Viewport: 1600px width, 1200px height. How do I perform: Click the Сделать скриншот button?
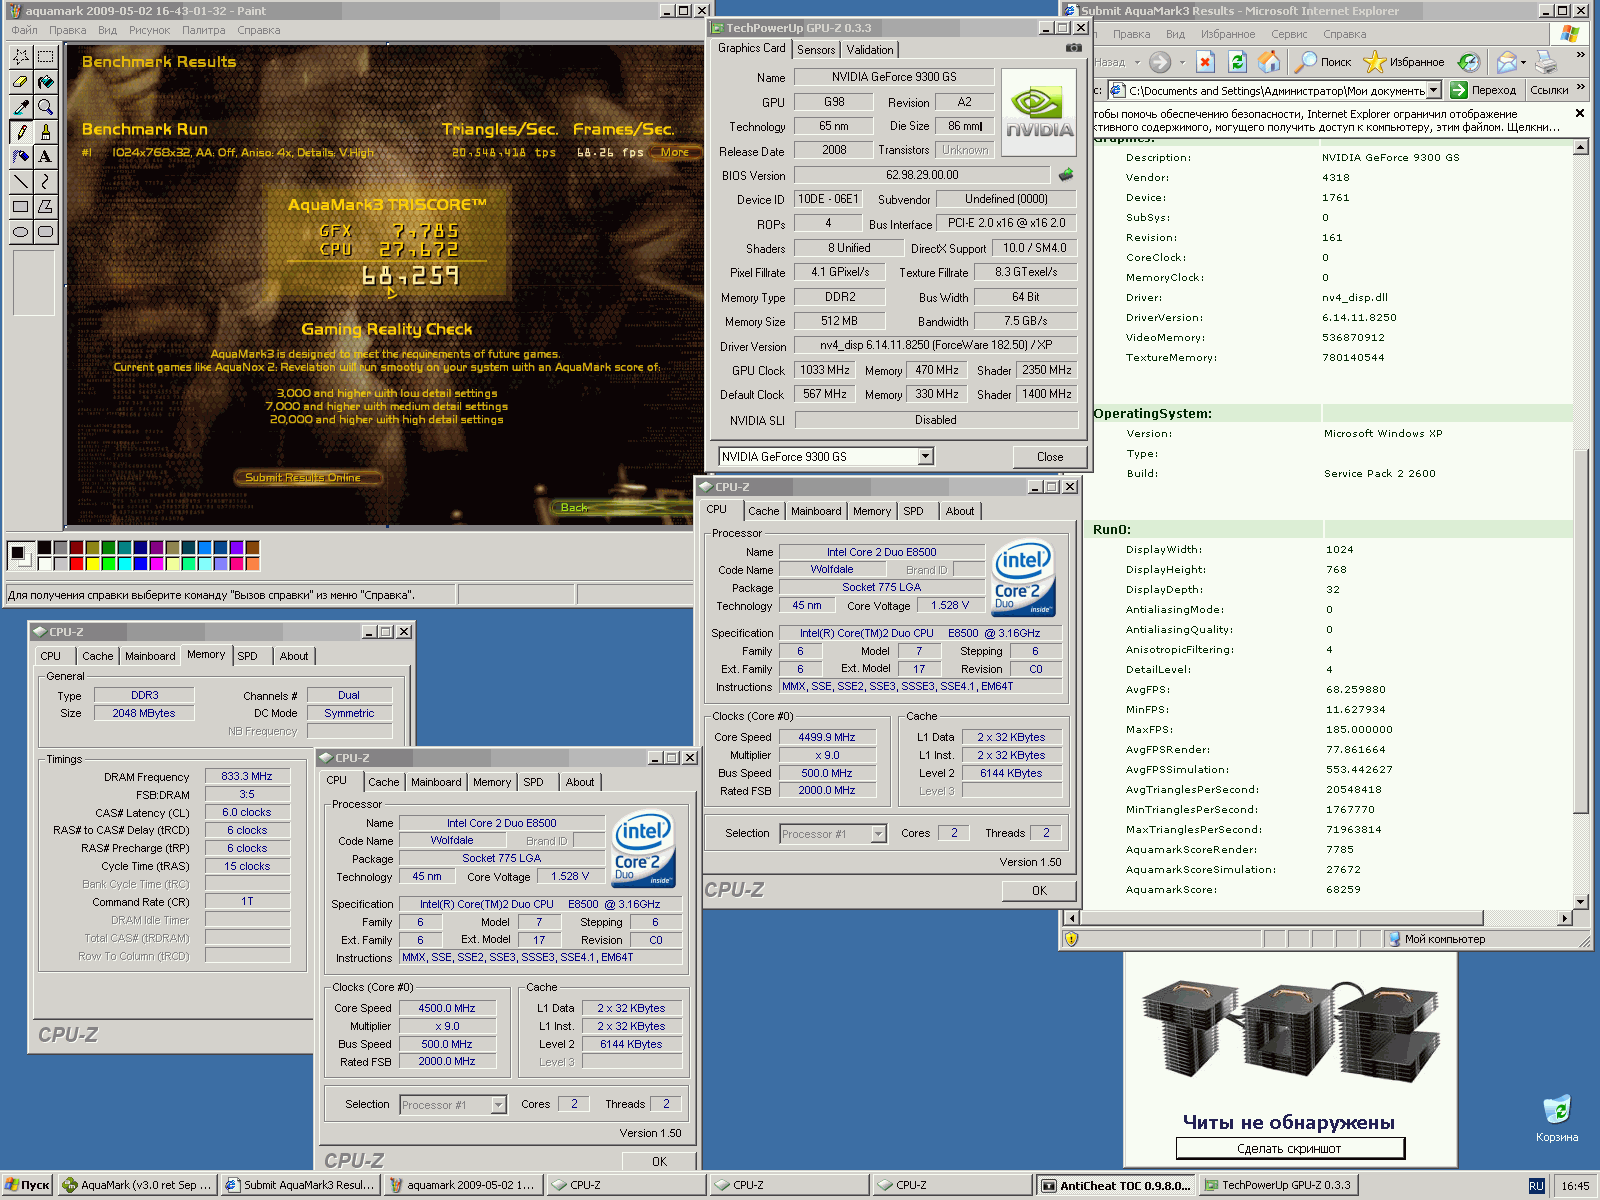pyautogui.click(x=1290, y=1148)
